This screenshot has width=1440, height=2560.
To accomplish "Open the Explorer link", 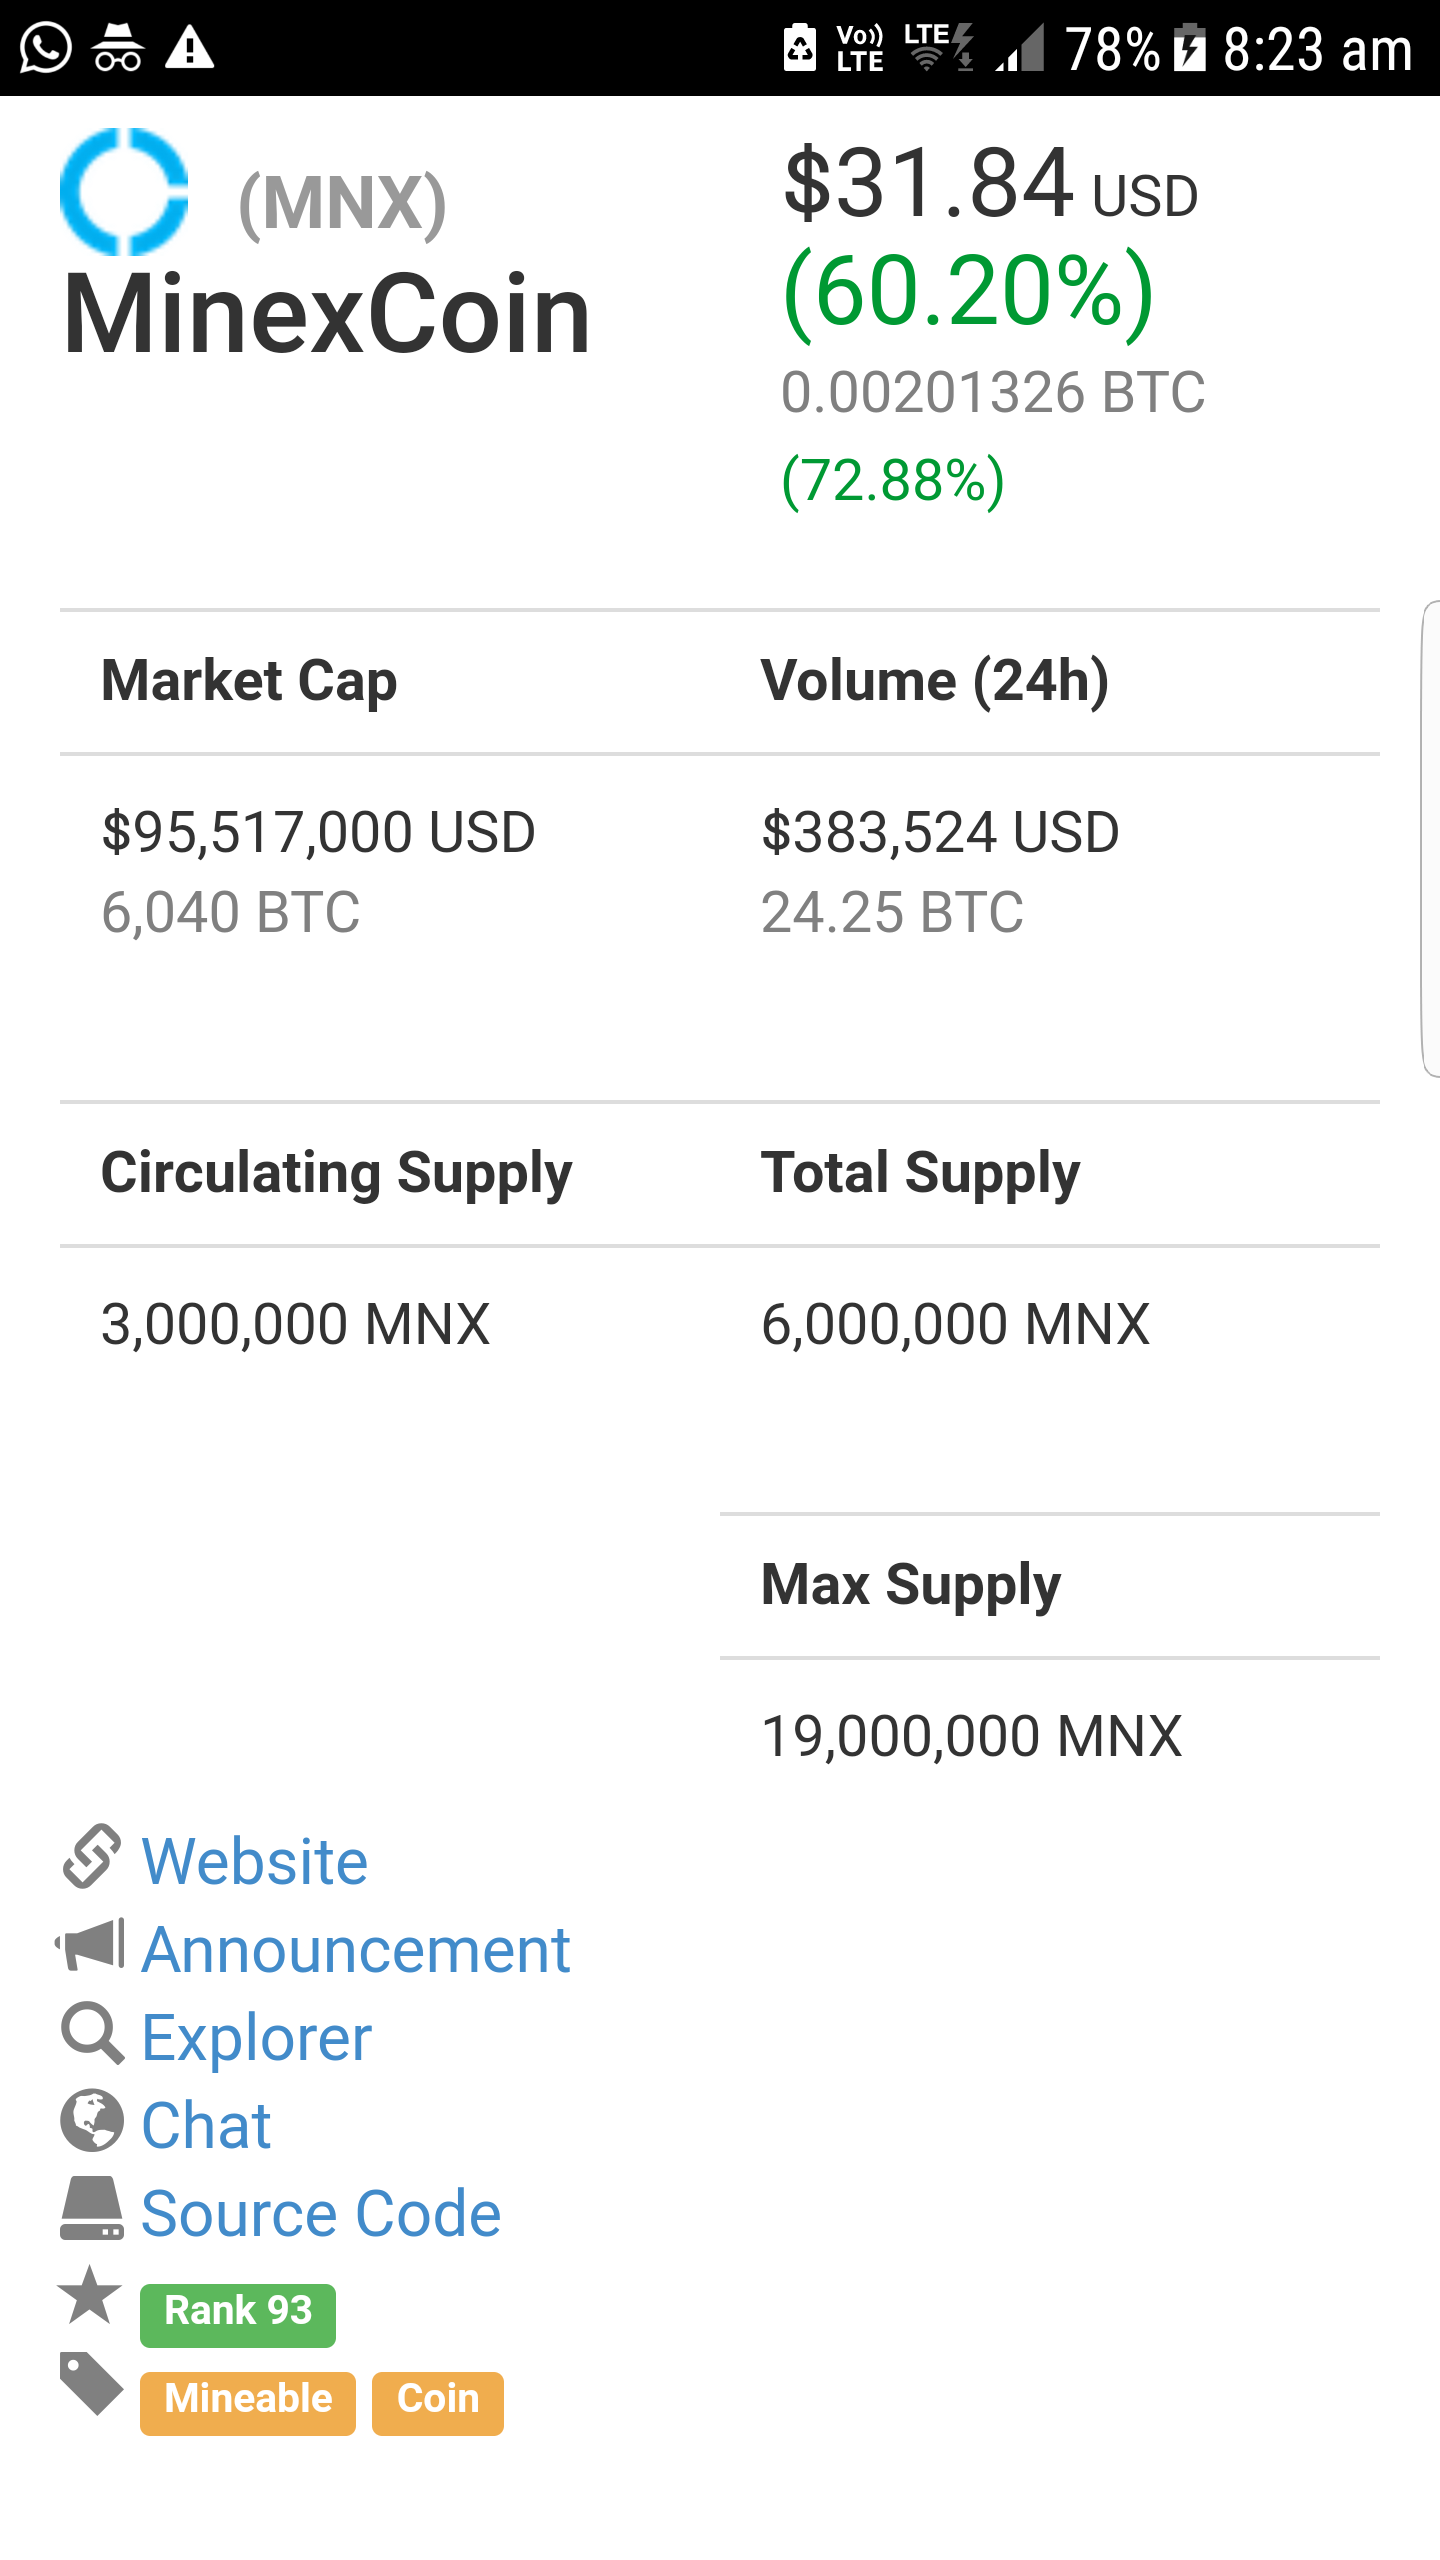I will tap(257, 2037).
